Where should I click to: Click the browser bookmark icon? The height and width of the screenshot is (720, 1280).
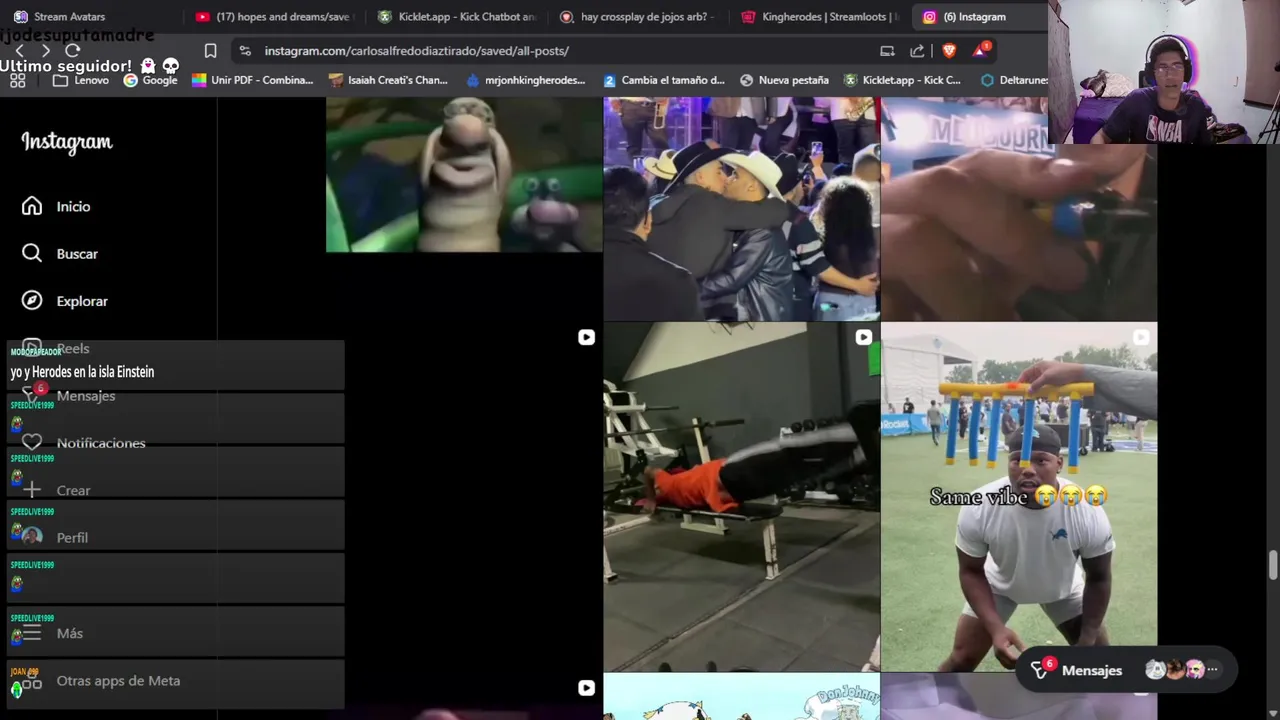(x=210, y=51)
